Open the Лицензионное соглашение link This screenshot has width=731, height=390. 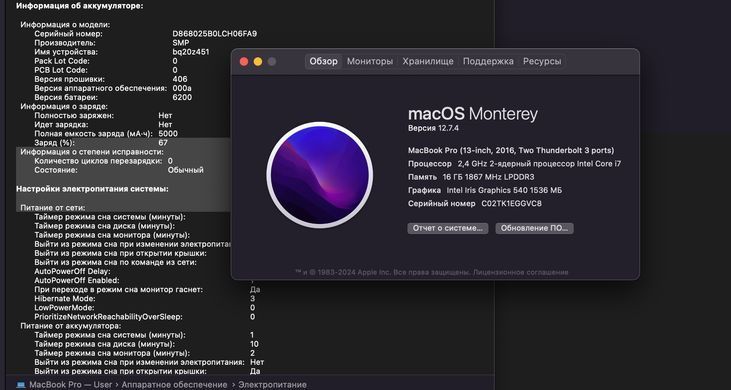521,272
